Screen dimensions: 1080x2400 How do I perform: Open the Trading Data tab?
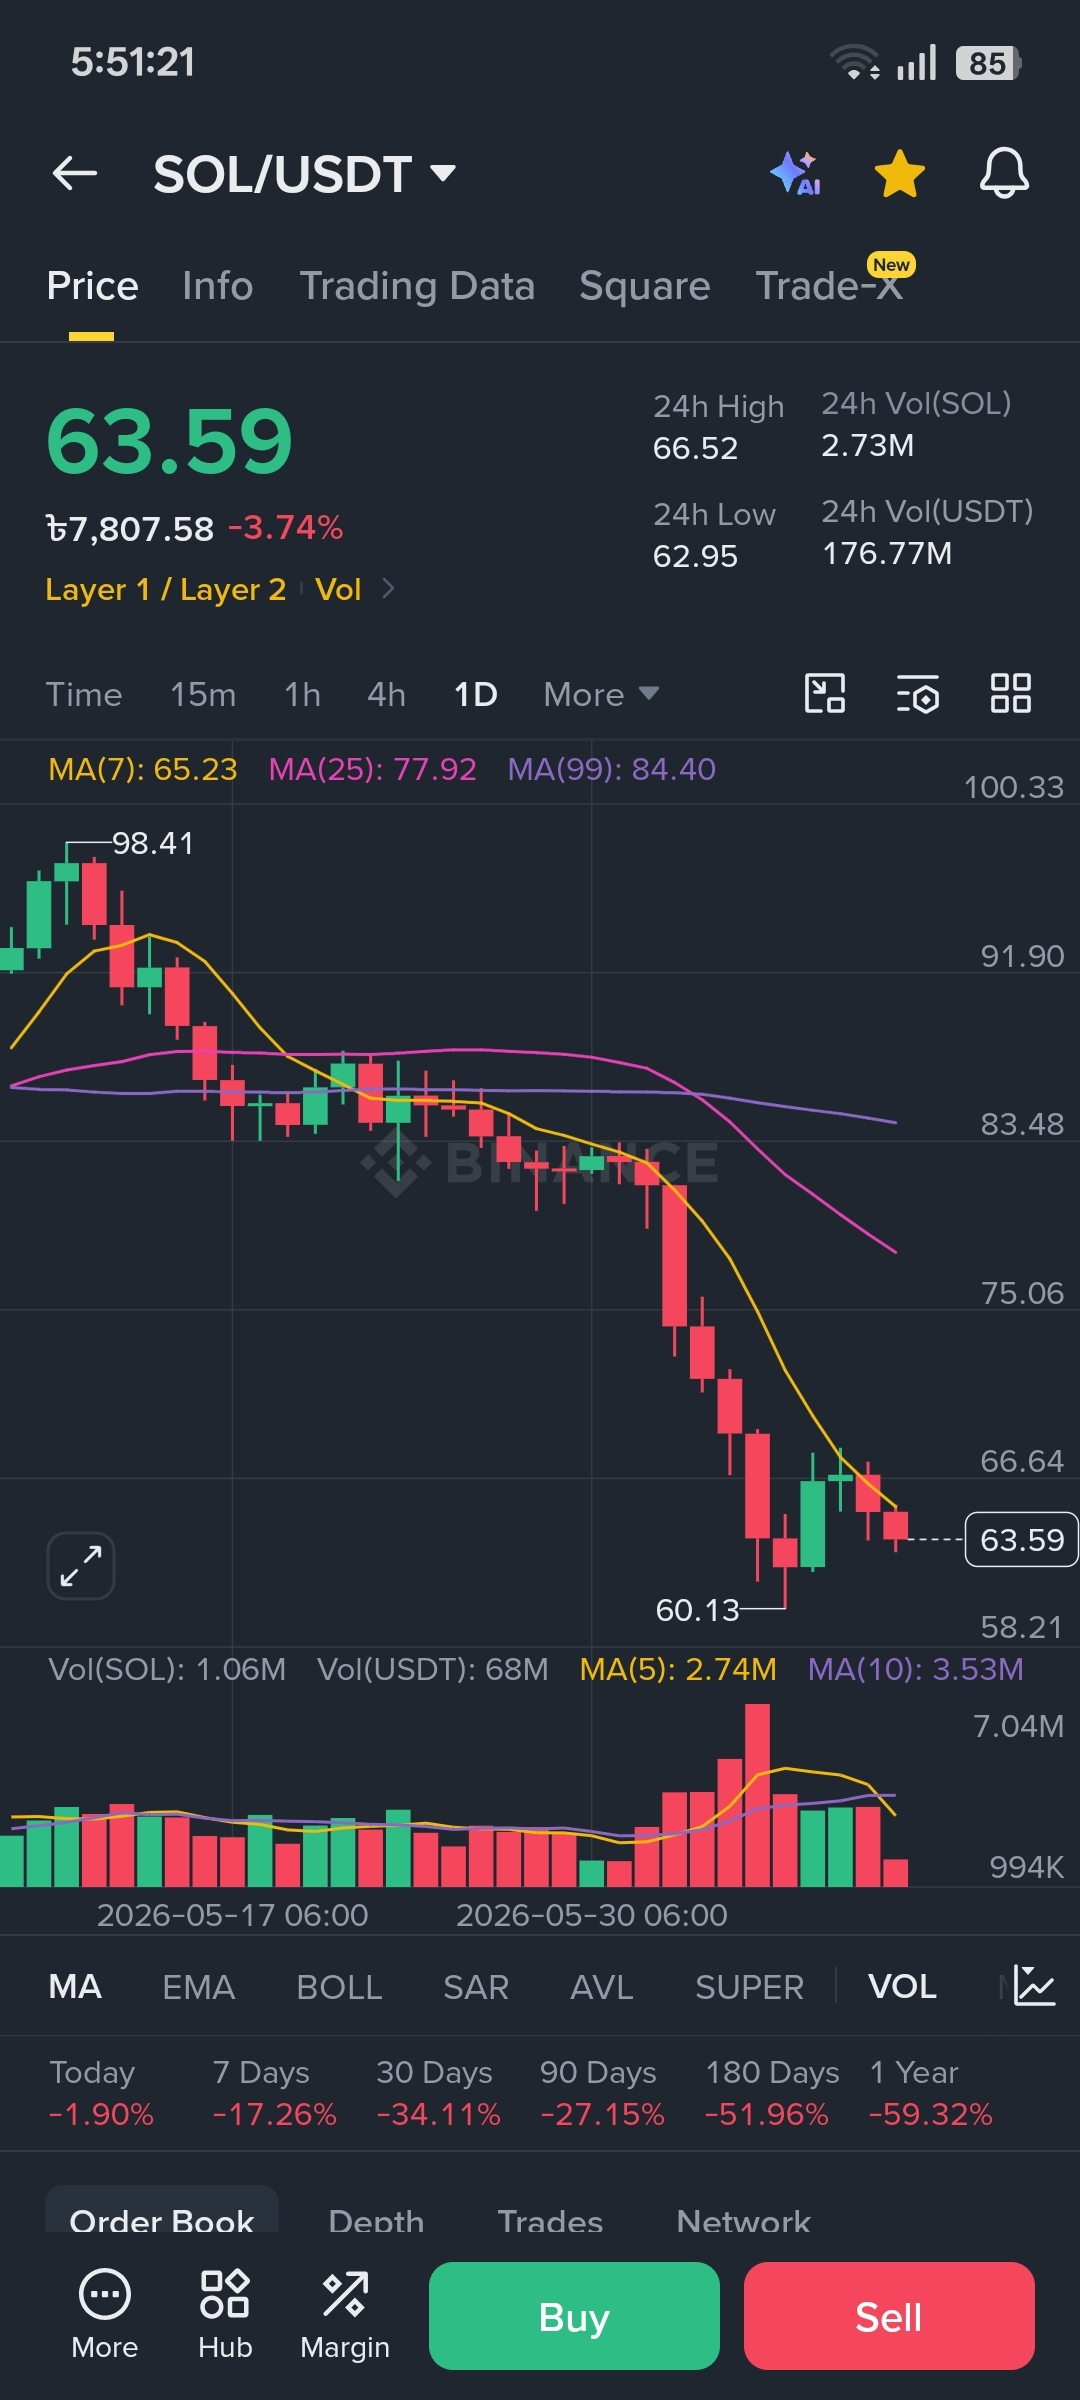pyautogui.click(x=417, y=286)
